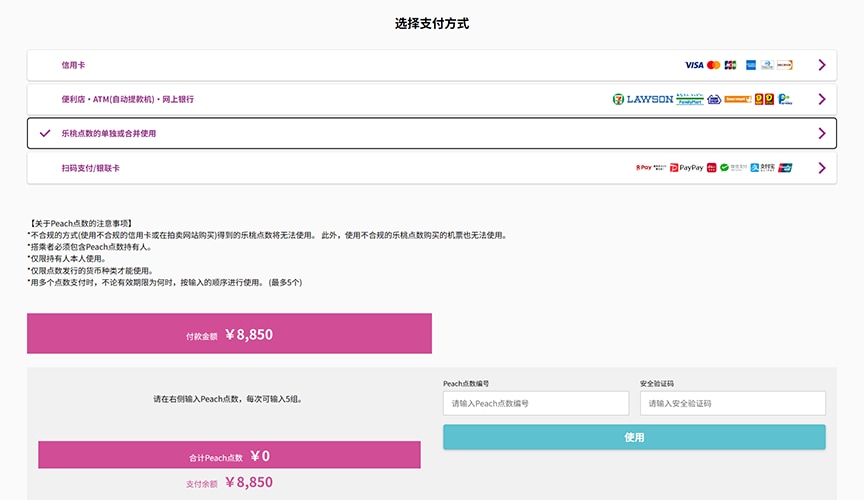Click the FamilyMart logo

tap(689, 99)
